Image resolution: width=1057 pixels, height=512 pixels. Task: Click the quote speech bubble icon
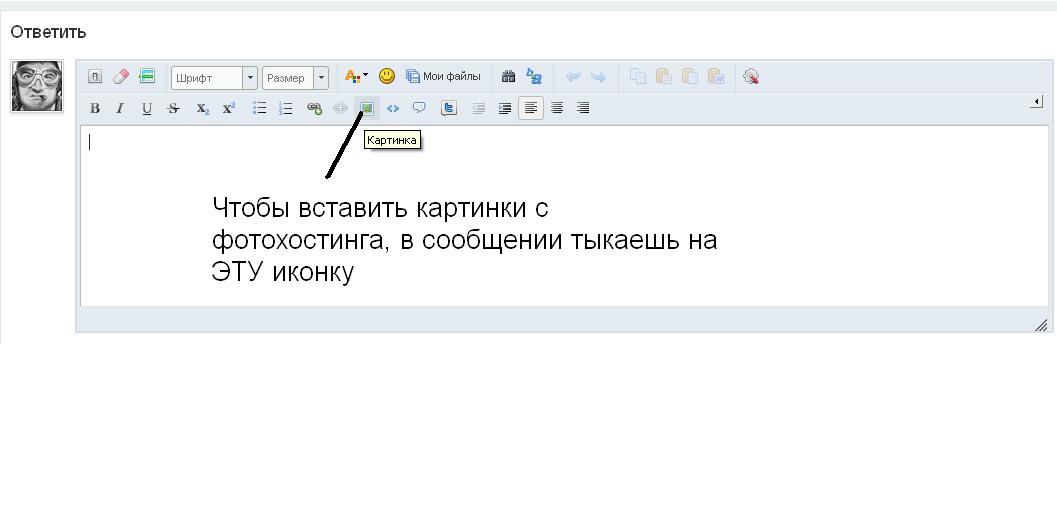pyautogui.click(x=419, y=107)
